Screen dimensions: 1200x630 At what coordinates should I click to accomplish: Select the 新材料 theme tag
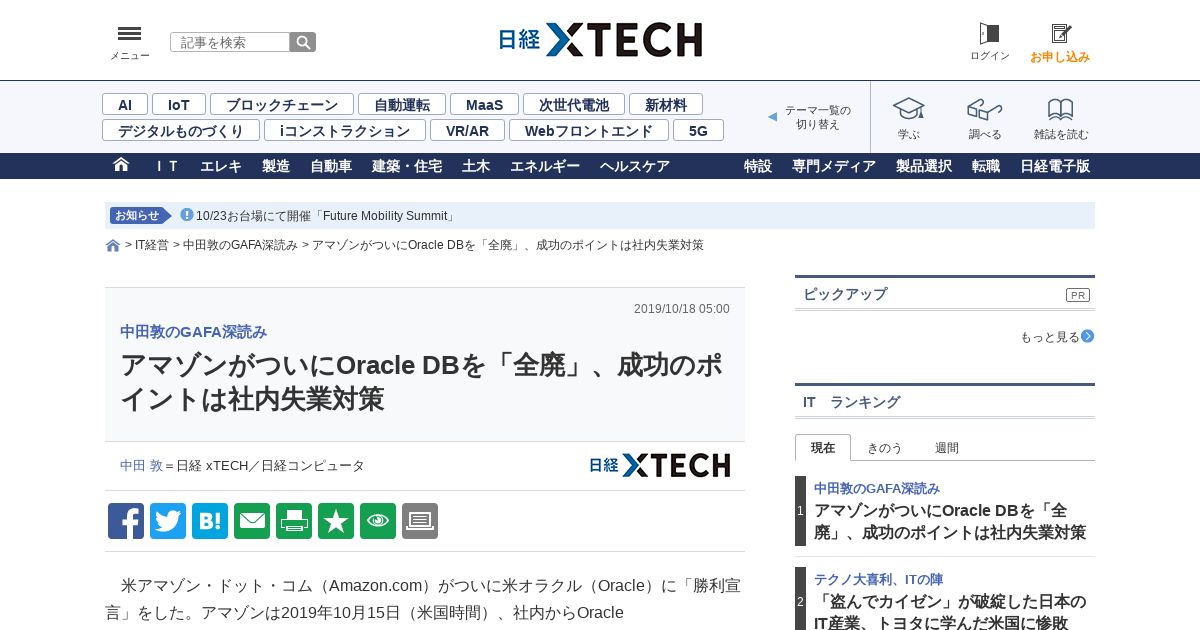(666, 104)
